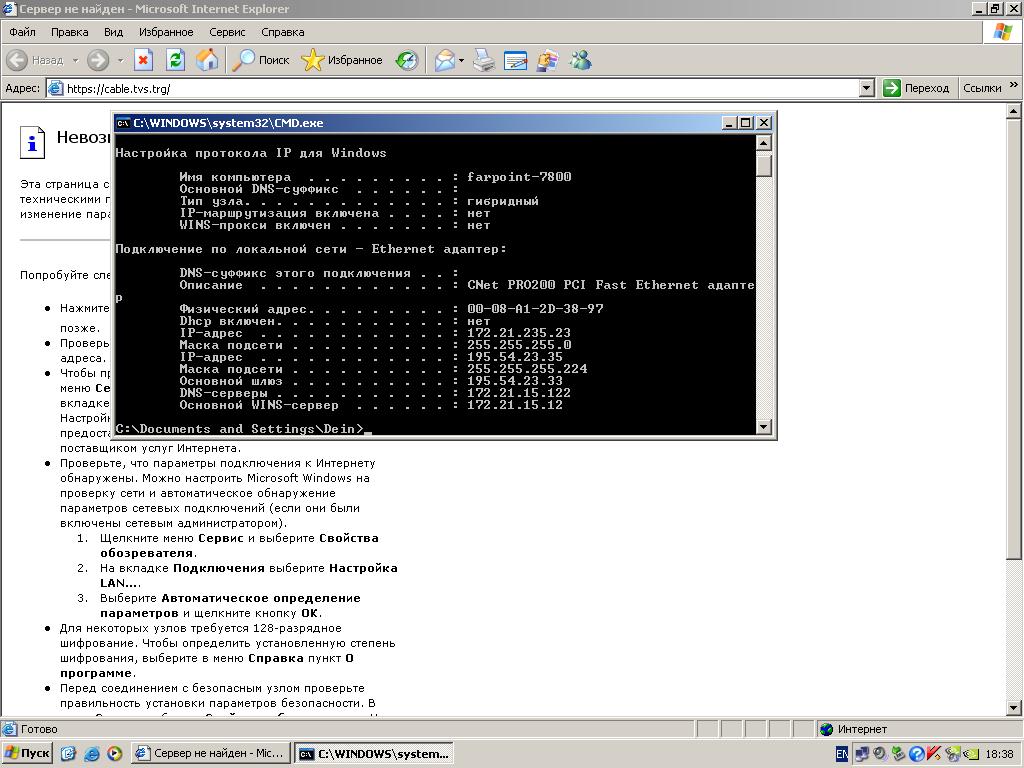Click the Print icon in toolbar
1024x768 pixels.
(x=484, y=61)
